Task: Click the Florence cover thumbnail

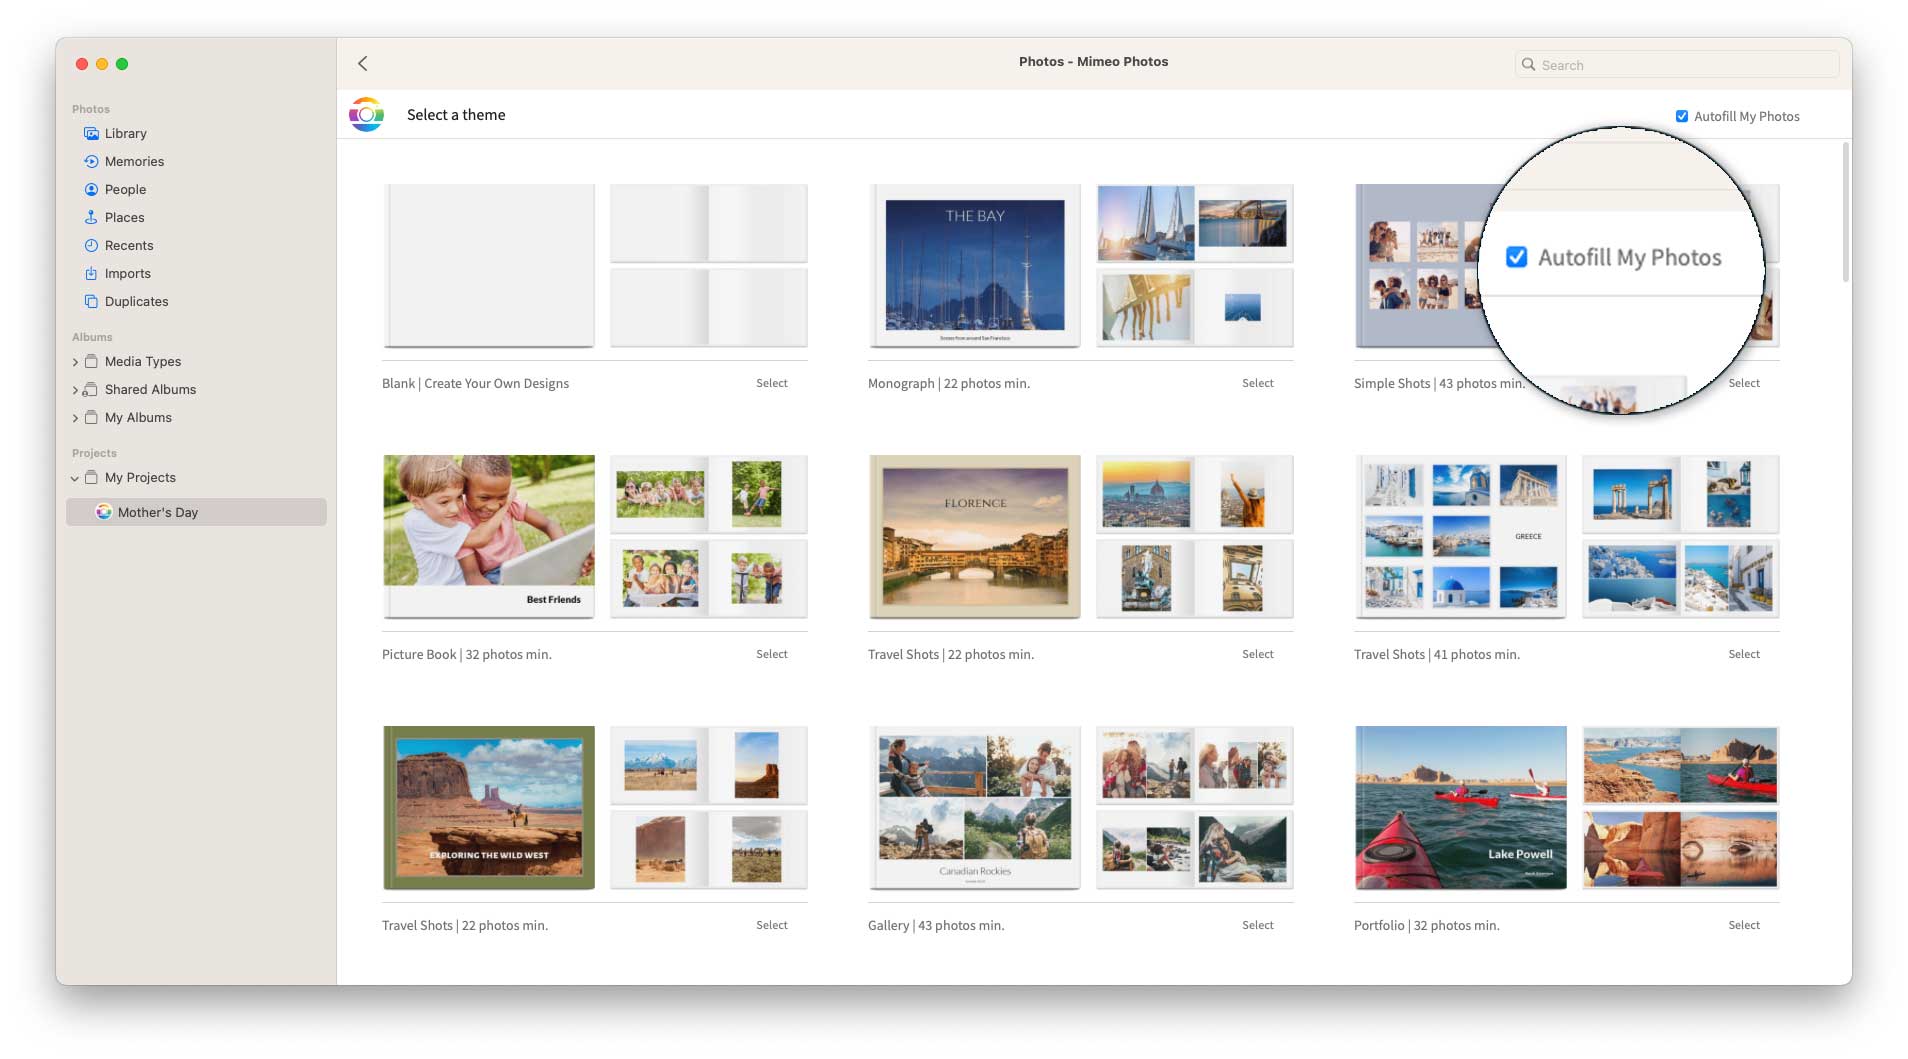Action: pos(975,537)
